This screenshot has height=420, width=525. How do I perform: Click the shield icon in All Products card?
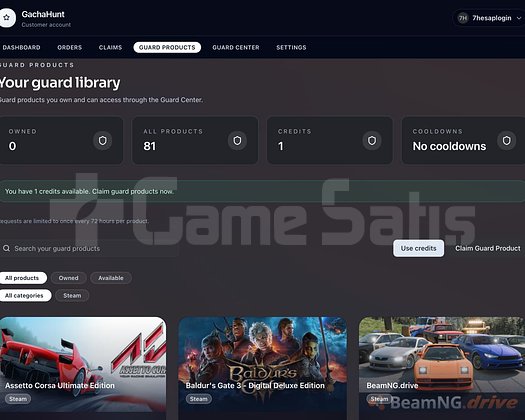click(237, 141)
